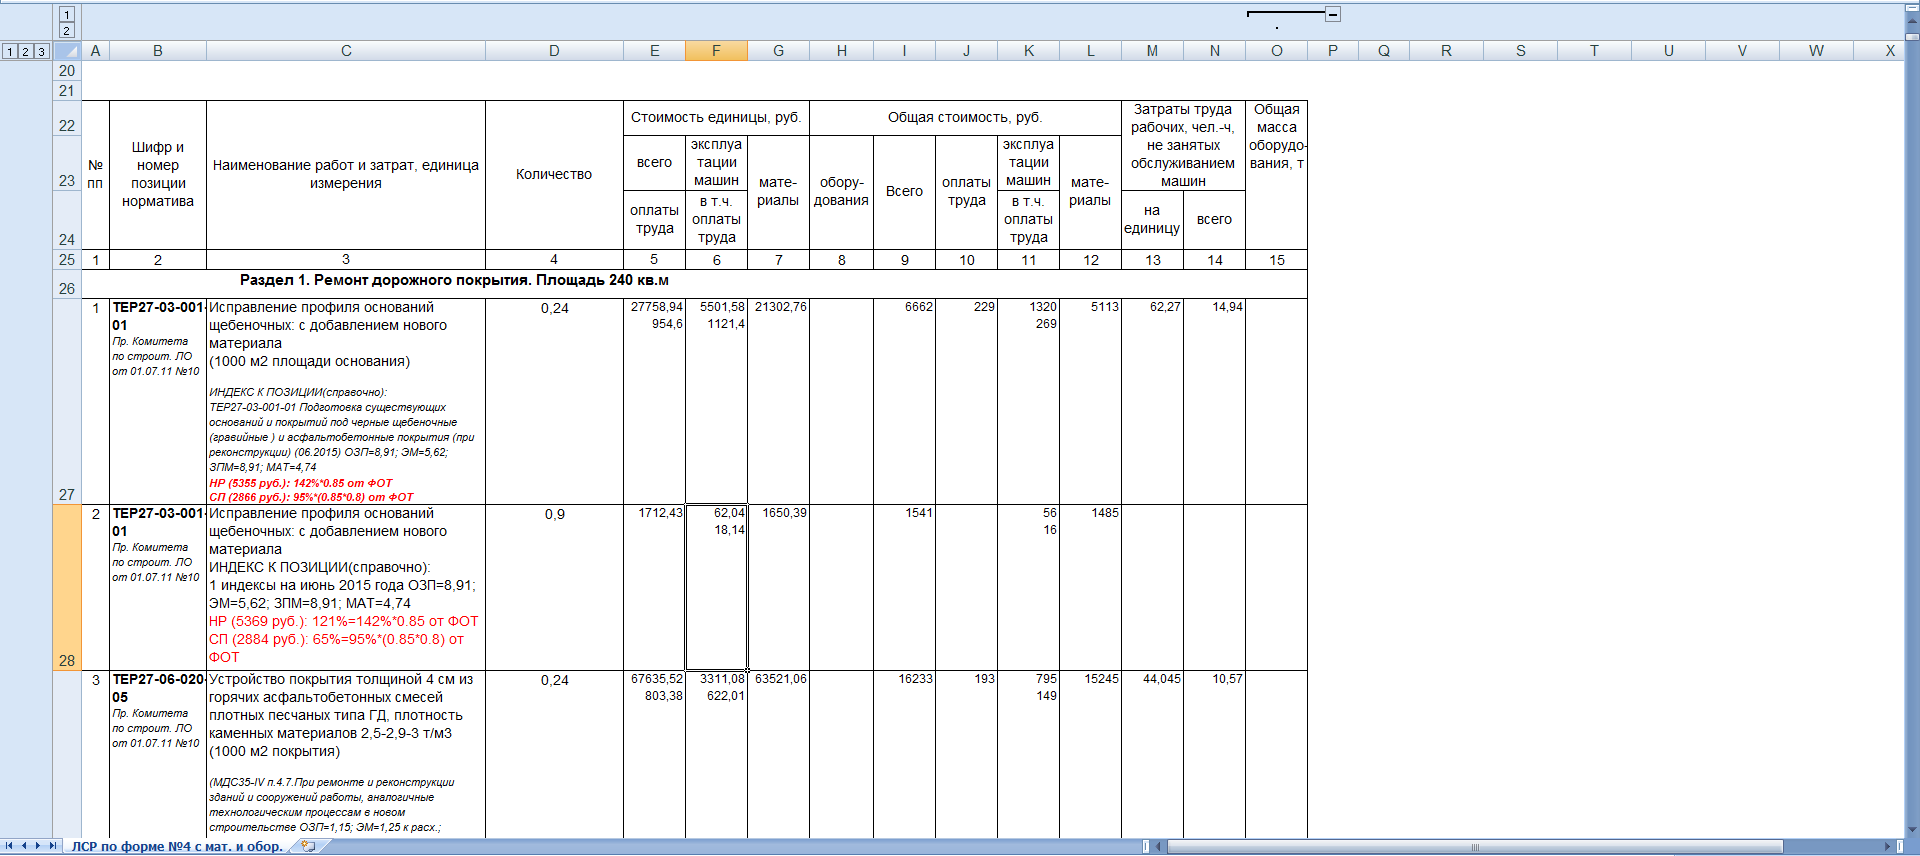Select active cell containing 62,04

pos(716,587)
